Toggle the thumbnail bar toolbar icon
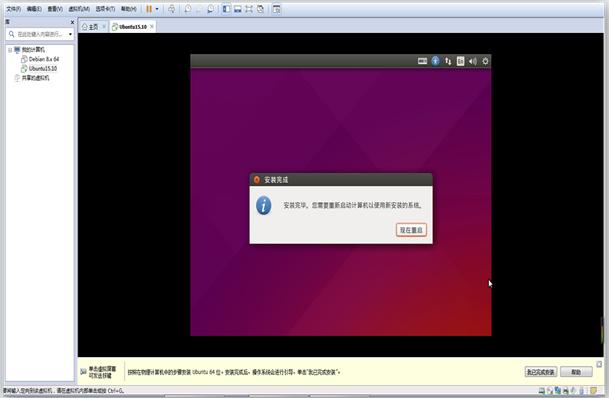 pyautogui.click(x=238, y=9)
